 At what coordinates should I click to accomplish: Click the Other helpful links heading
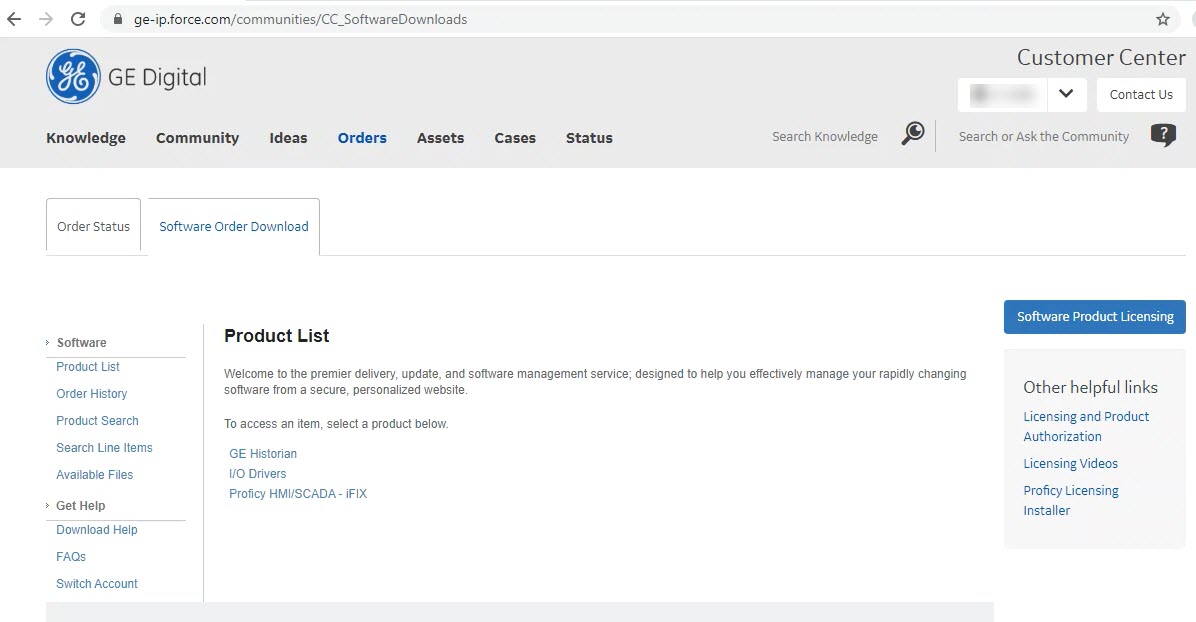(x=1091, y=387)
